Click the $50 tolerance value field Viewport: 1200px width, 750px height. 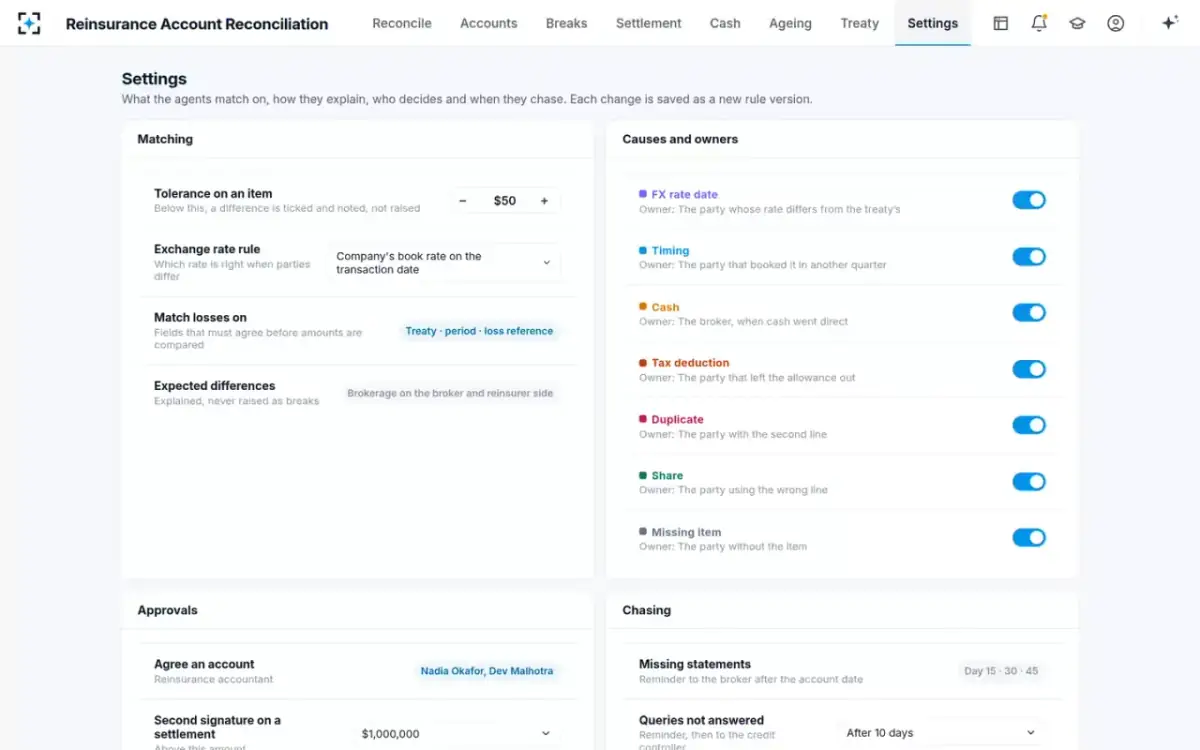[x=504, y=201]
